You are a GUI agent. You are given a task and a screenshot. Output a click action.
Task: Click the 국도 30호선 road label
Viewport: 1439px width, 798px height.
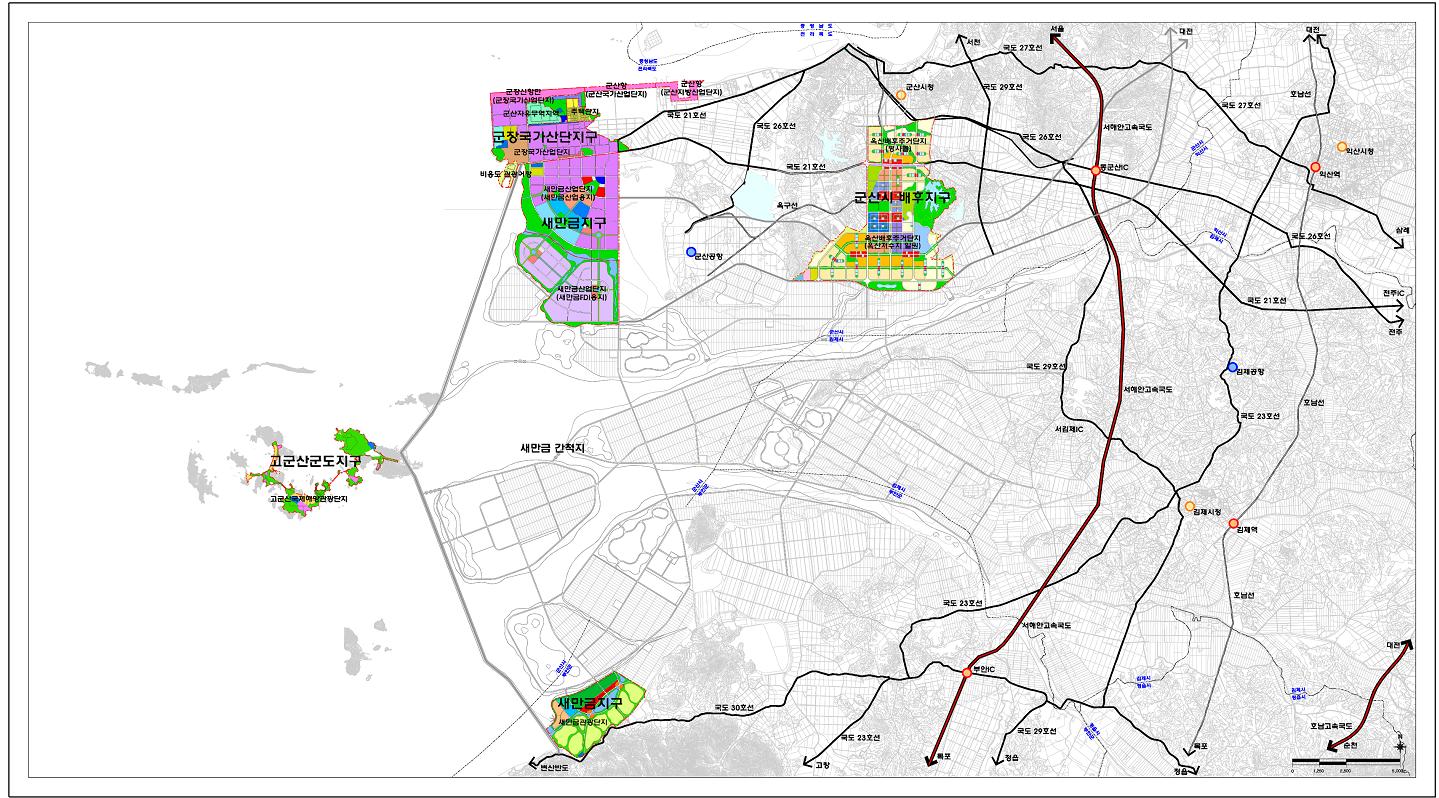734,708
